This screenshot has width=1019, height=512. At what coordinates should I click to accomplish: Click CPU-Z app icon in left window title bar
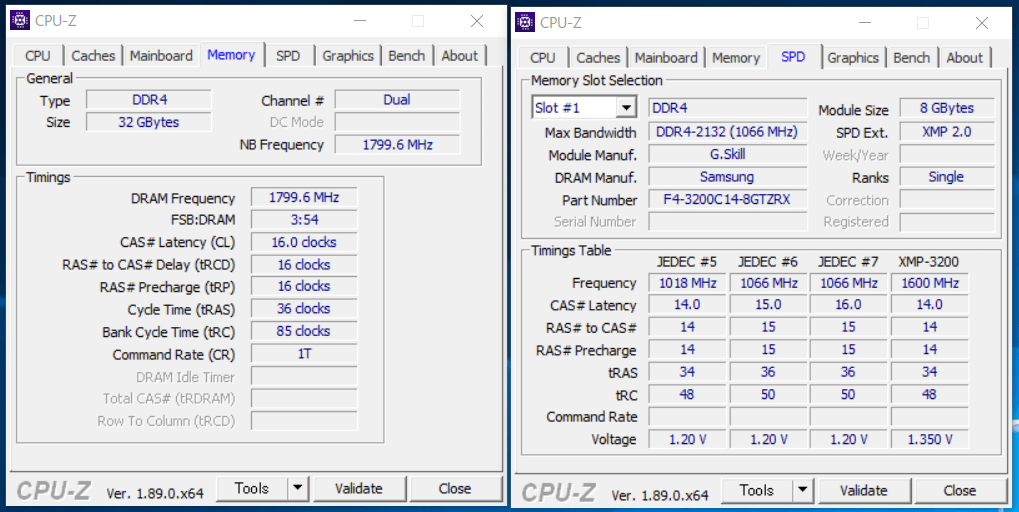click(20, 21)
